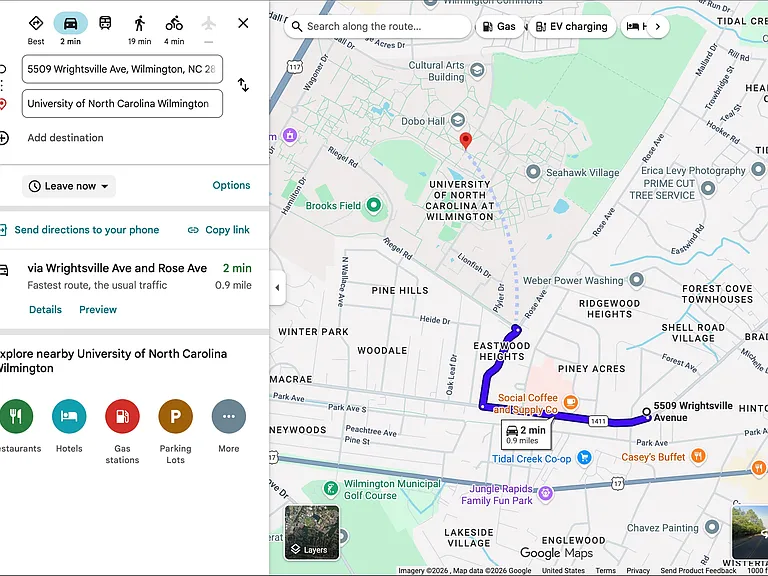768x576 pixels.
Task: Reverse starting point and destination
Action: click(x=243, y=85)
